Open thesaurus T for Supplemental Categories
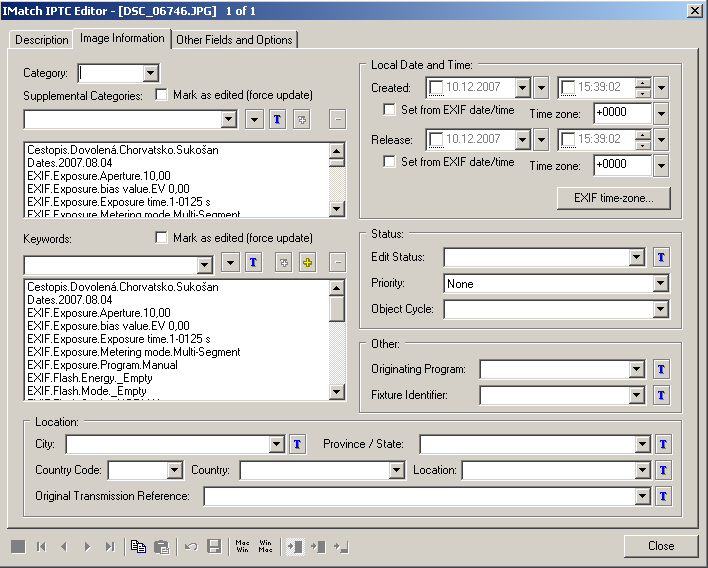This screenshot has height=568, width=708. pos(277,120)
